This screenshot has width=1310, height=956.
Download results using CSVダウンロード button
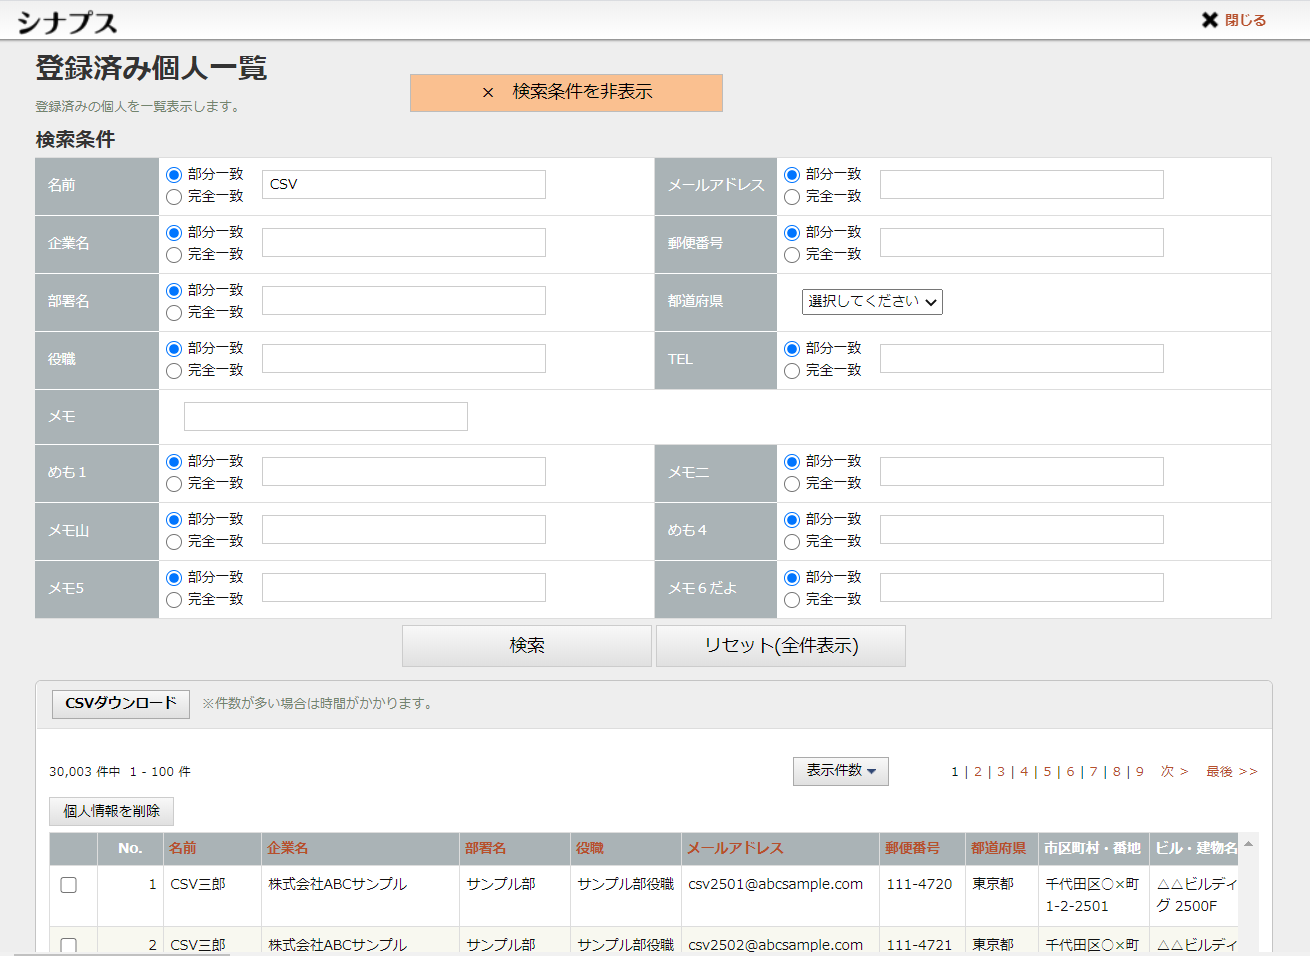(121, 704)
